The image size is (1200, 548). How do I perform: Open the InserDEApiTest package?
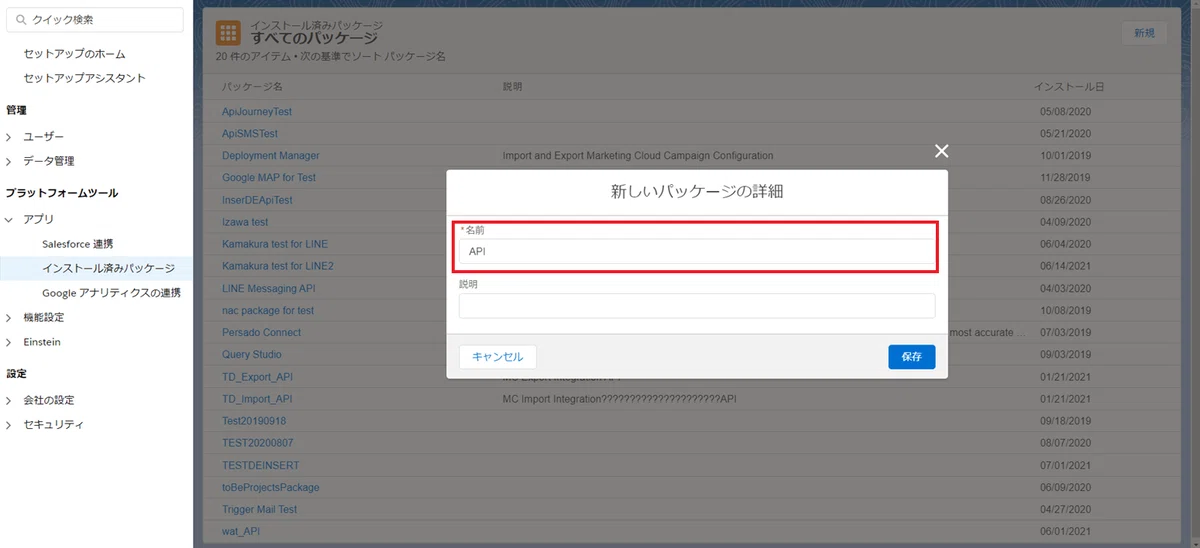[257, 200]
